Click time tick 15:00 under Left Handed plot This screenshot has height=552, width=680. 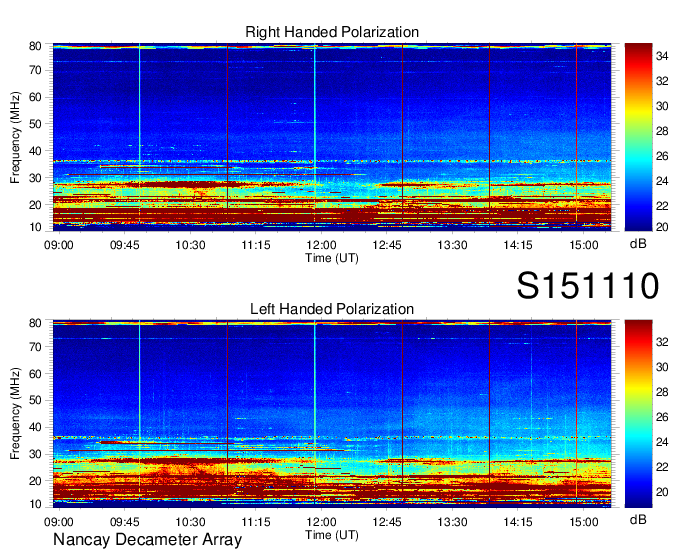click(x=584, y=522)
